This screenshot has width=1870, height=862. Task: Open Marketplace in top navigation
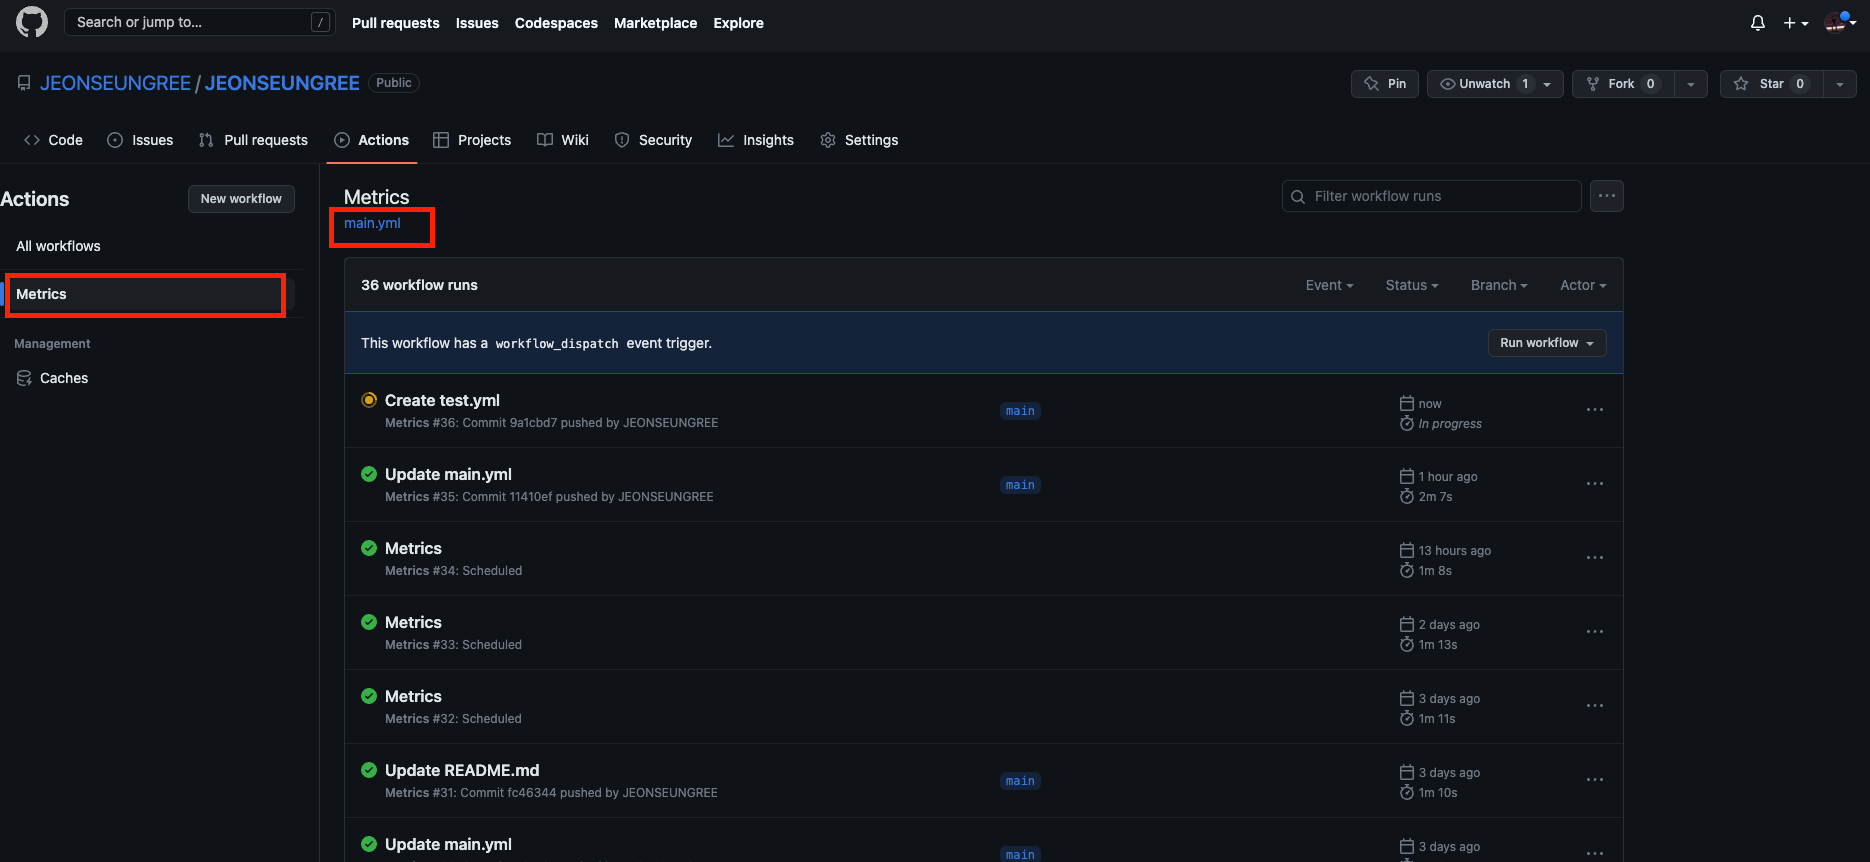(x=655, y=23)
